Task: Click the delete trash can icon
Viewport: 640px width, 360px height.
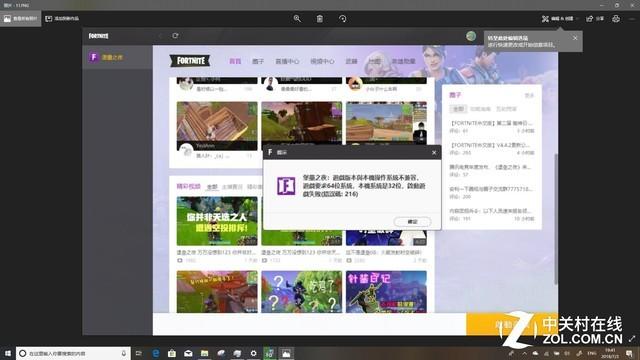Action: click(320, 19)
